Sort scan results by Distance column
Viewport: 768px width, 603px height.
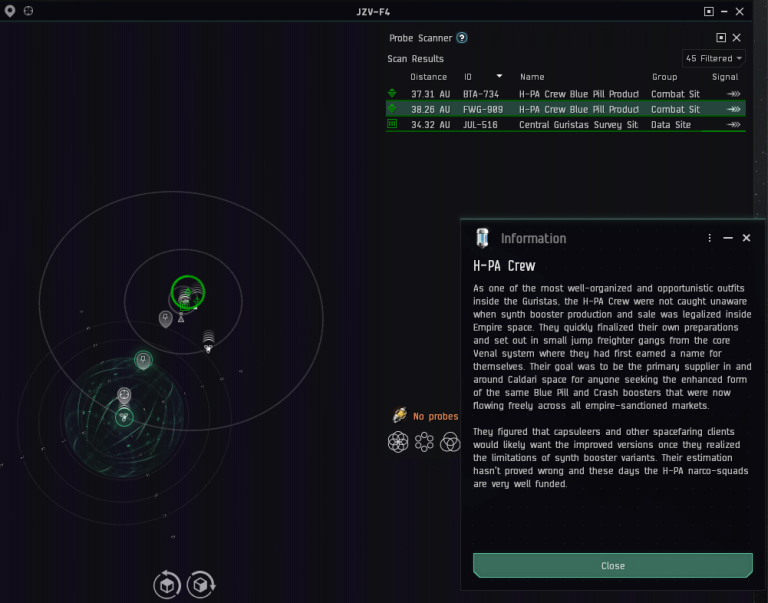coord(428,77)
